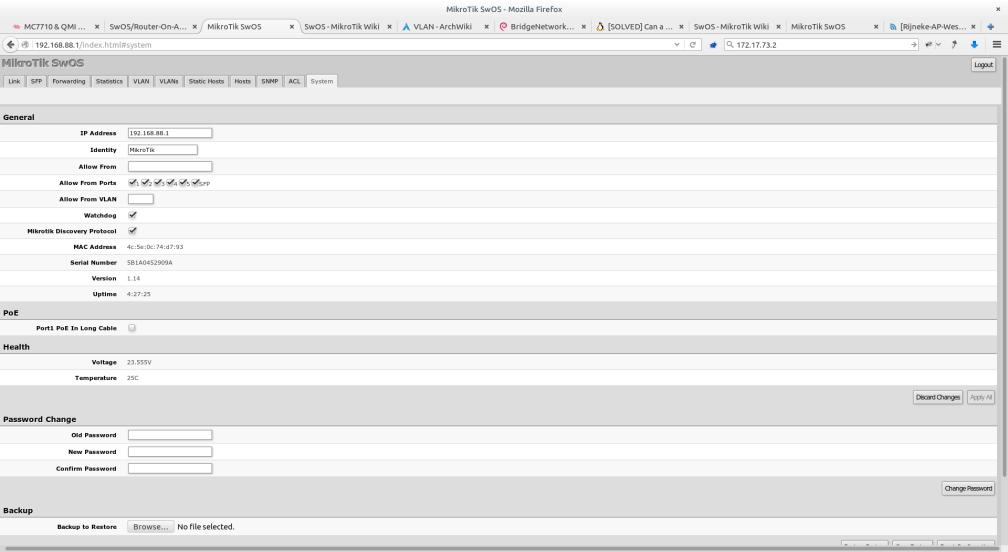The height and width of the screenshot is (552, 1008).
Task: Open the ACL tab
Action: (294, 81)
